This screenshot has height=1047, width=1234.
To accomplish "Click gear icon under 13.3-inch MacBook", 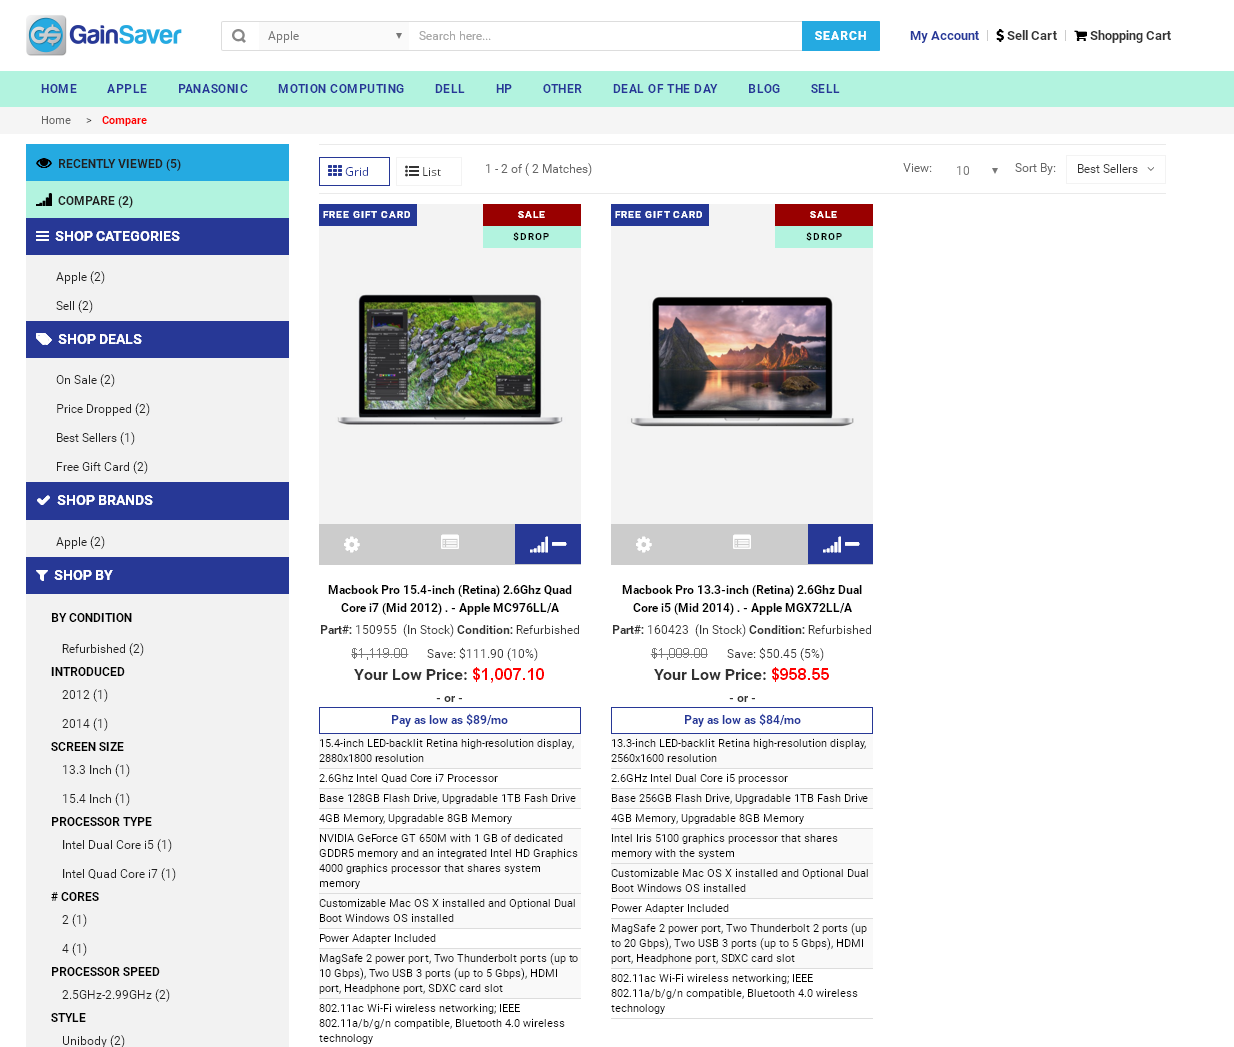I will 644,544.
